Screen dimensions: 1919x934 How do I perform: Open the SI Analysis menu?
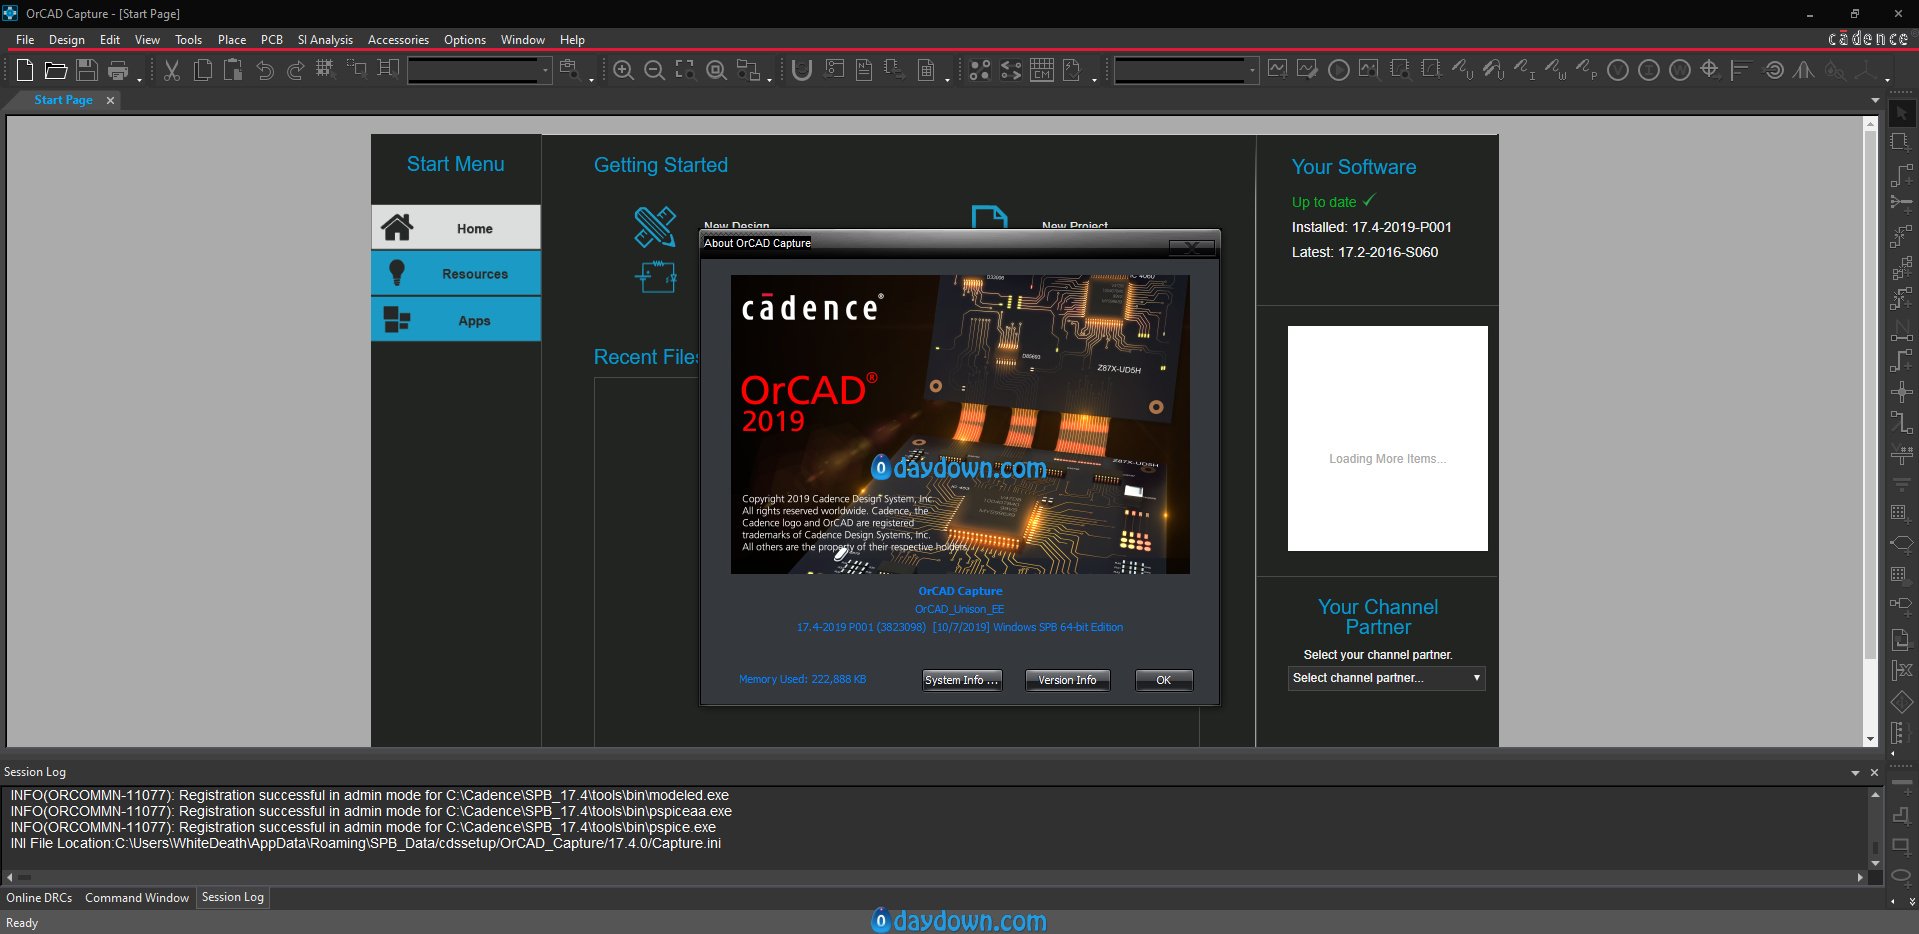pos(325,40)
